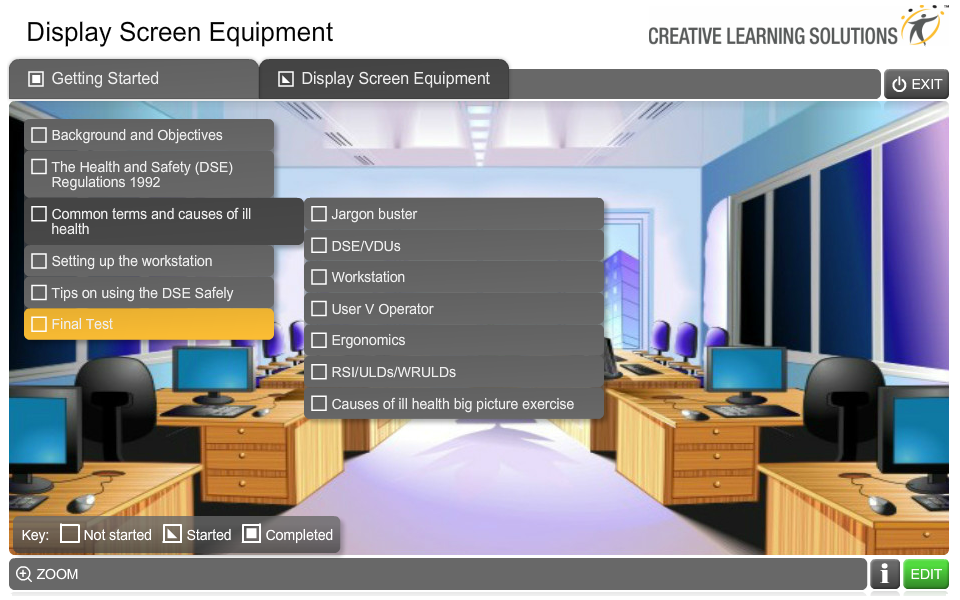Click the Creative Learning Solutions logo figure
The width and height of the screenshot is (960, 600).
pos(921,25)
